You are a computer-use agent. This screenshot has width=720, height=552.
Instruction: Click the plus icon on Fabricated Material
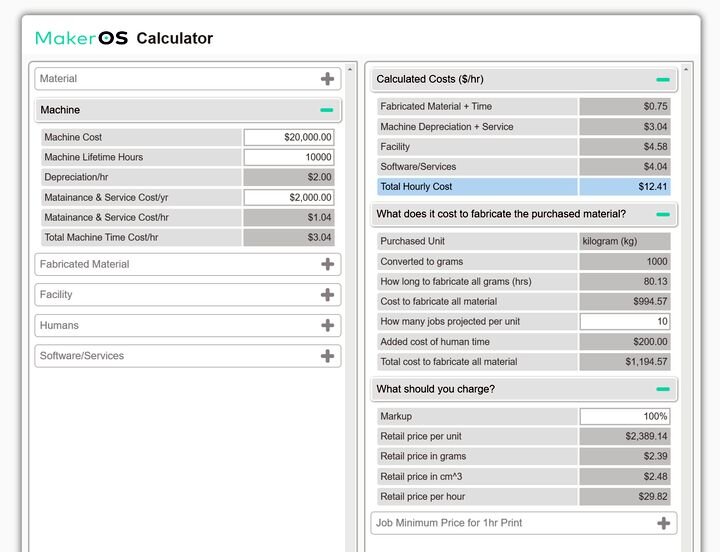[x=327, y=265]
